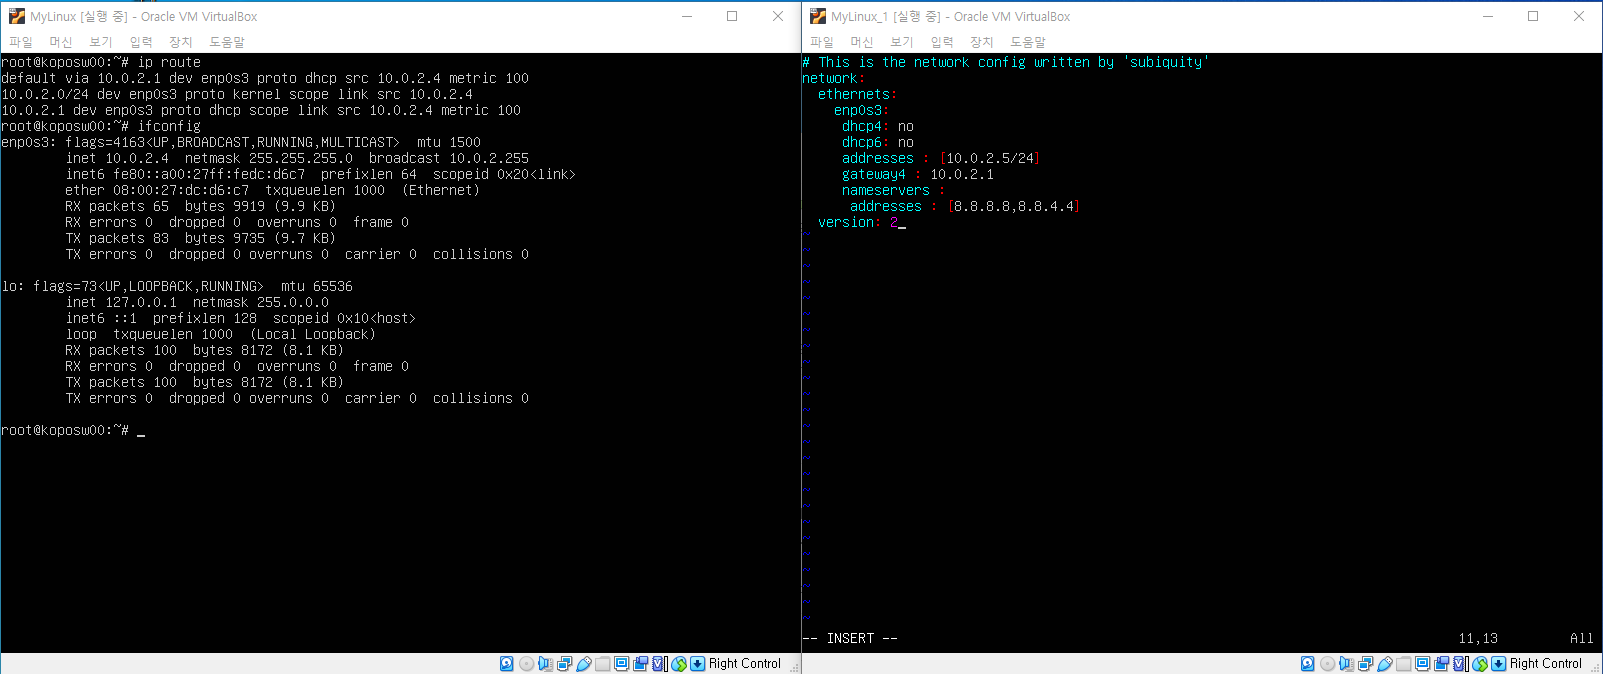Click USB indicator in MyLinux_1 status bar
The width and height of the screenshot is (1603, 674).
(1385, 663)
